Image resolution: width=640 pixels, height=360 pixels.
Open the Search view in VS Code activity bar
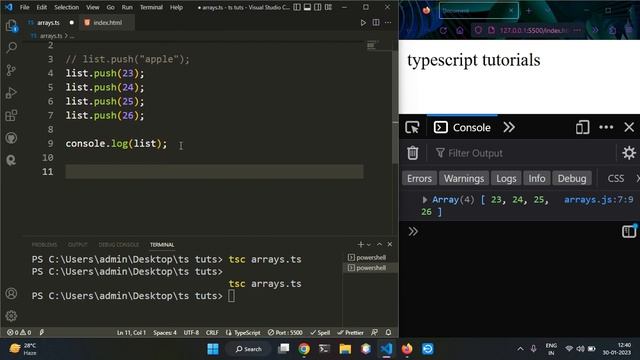[11, 47]
